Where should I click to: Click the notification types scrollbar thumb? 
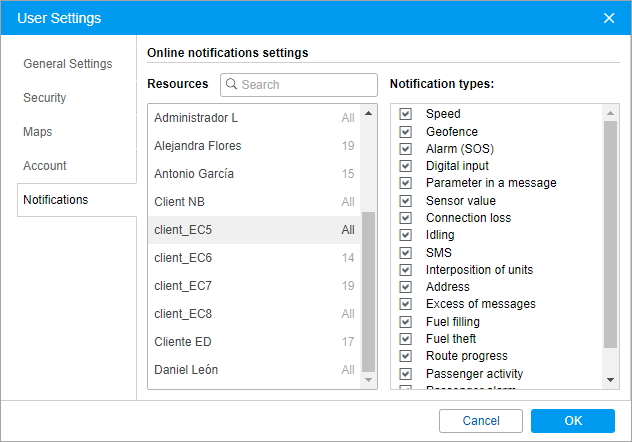click(x=611, y=234)
